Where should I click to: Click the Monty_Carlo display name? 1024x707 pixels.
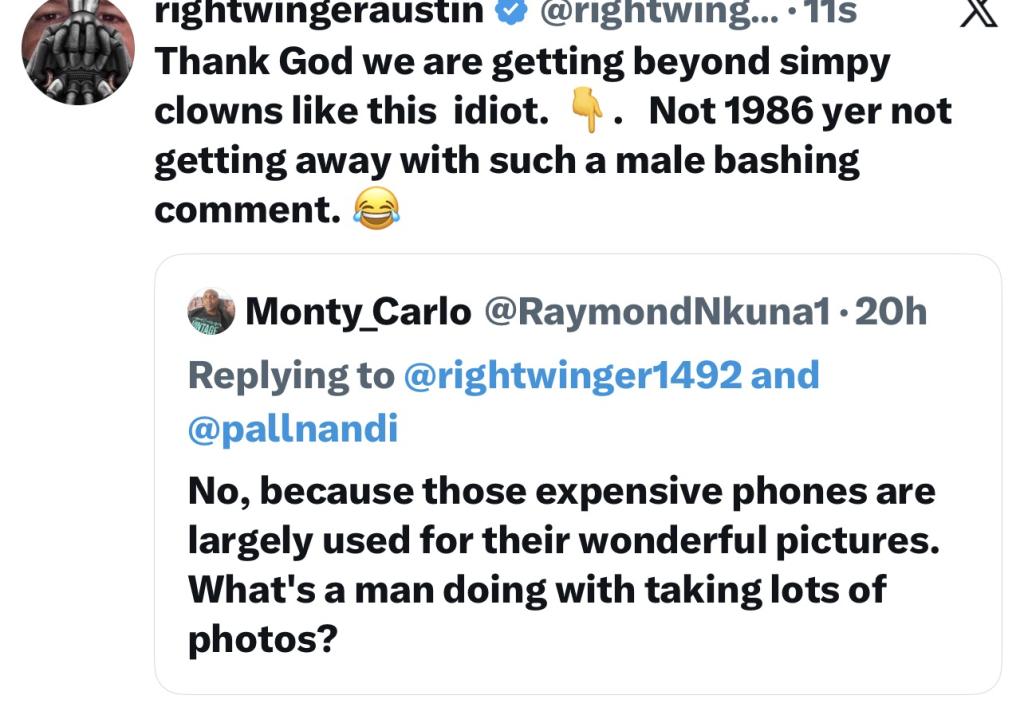(x=358, y=313)
